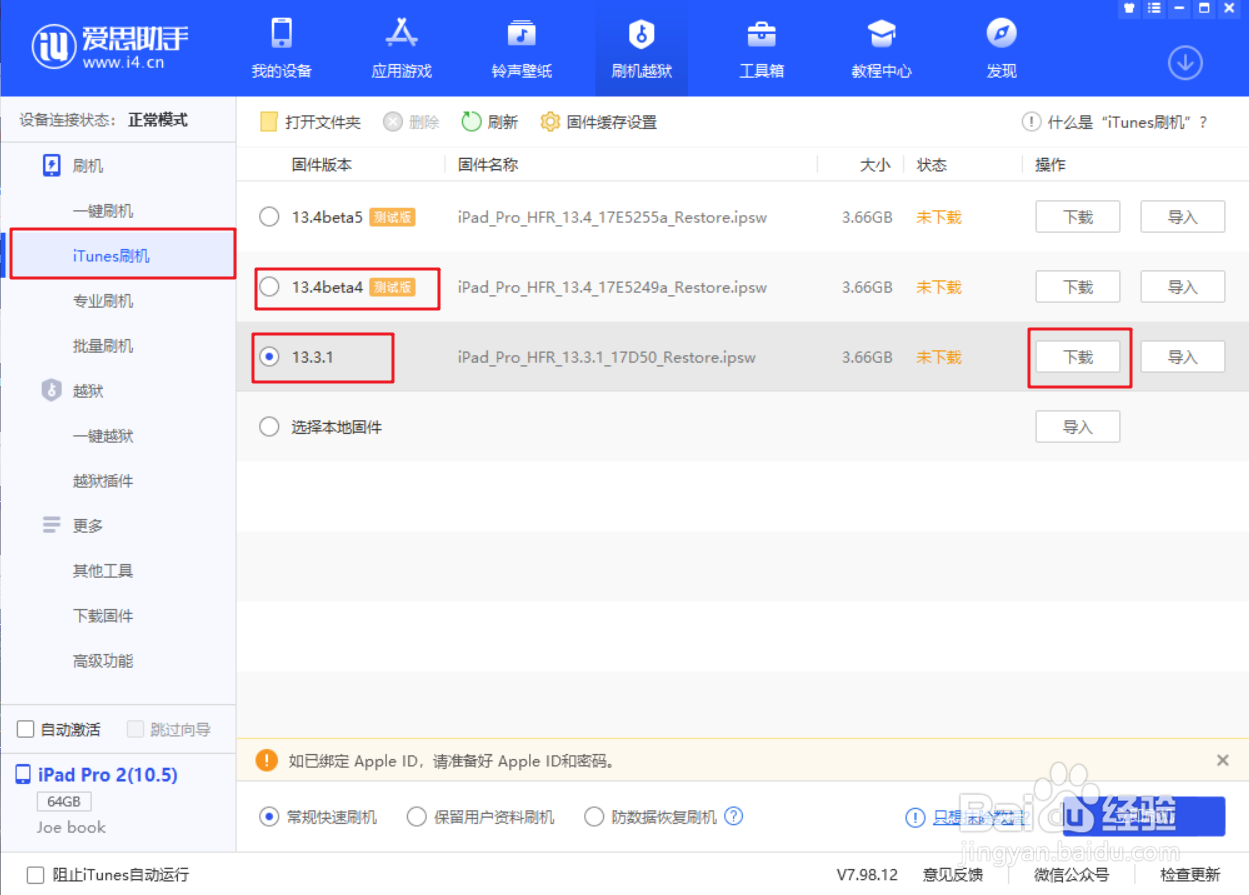Open the 一键越狱 menu item
The image size is (1249, 895).
[103, 435]
